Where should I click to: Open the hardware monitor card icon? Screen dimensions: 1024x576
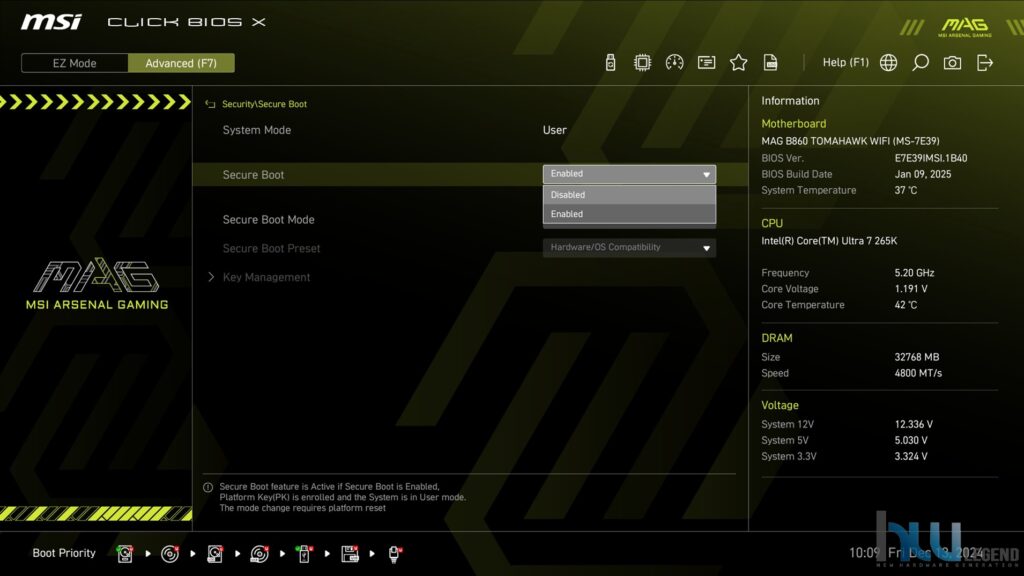coord(706,63)
